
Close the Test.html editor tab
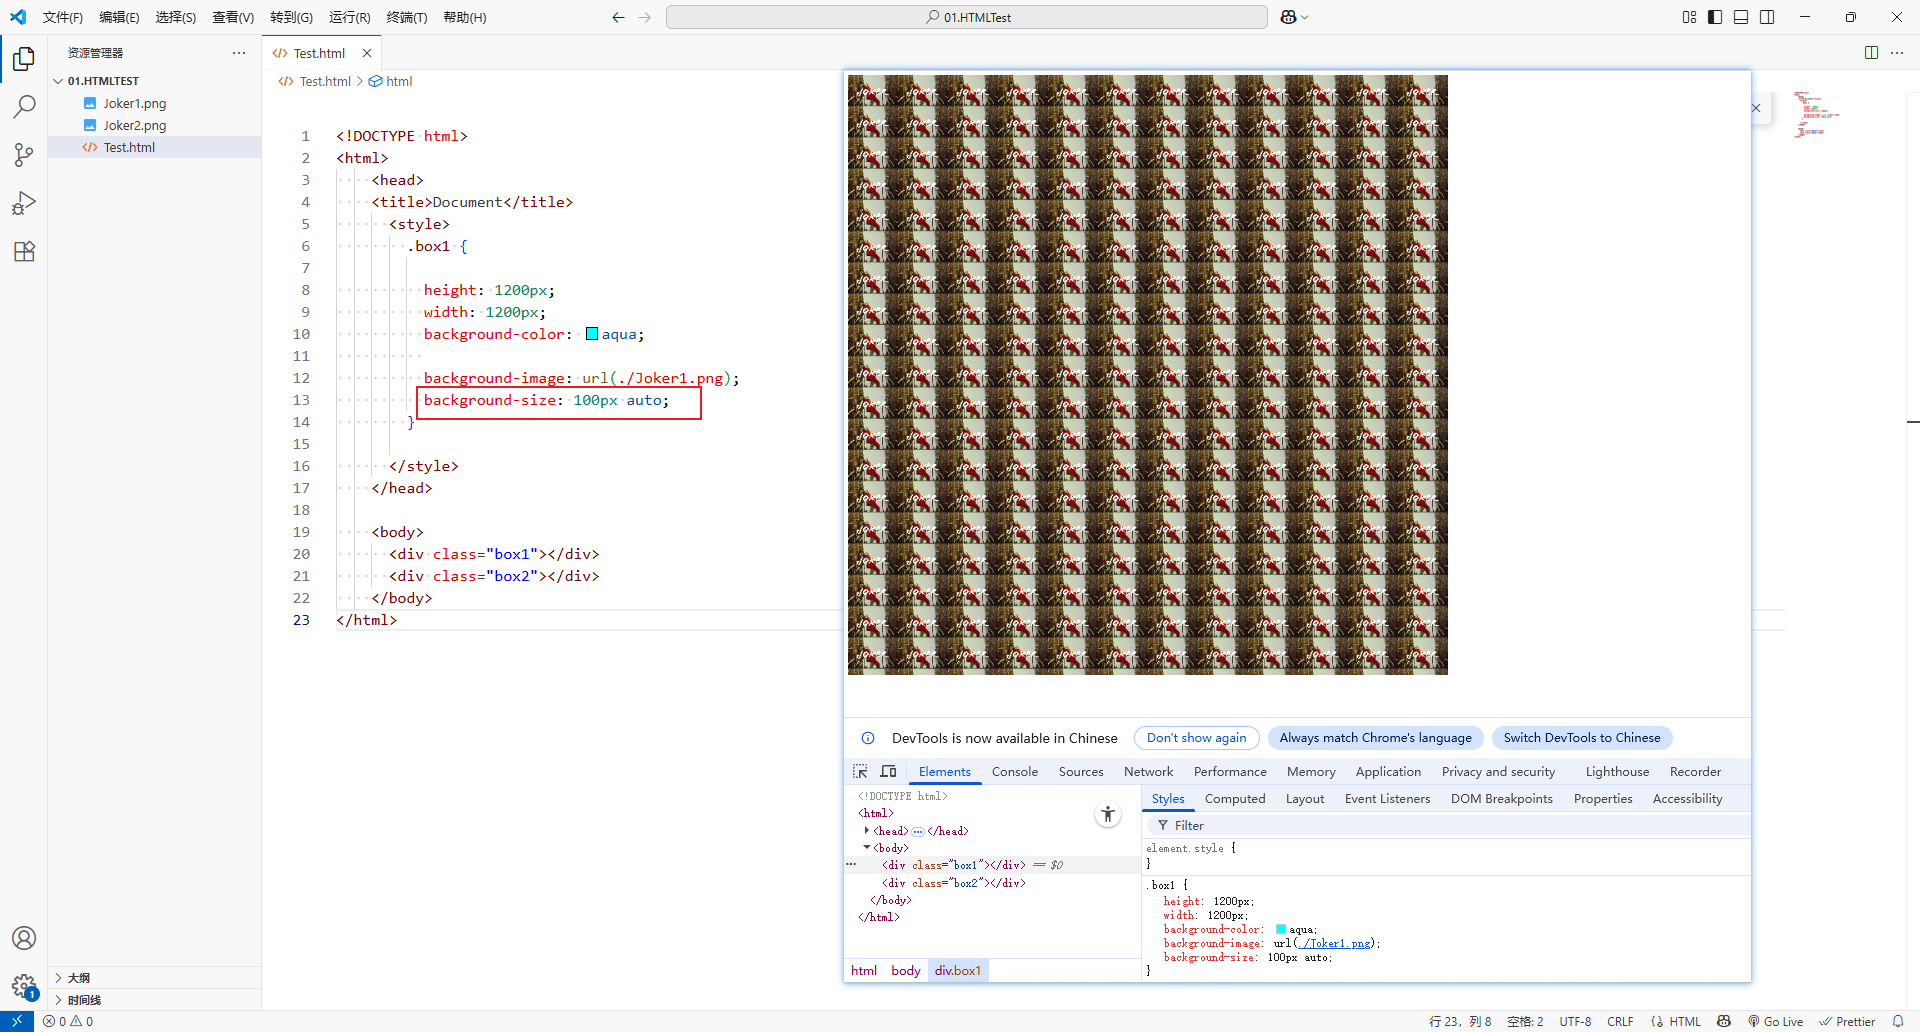pyautogui.click(x=367, y=53)
